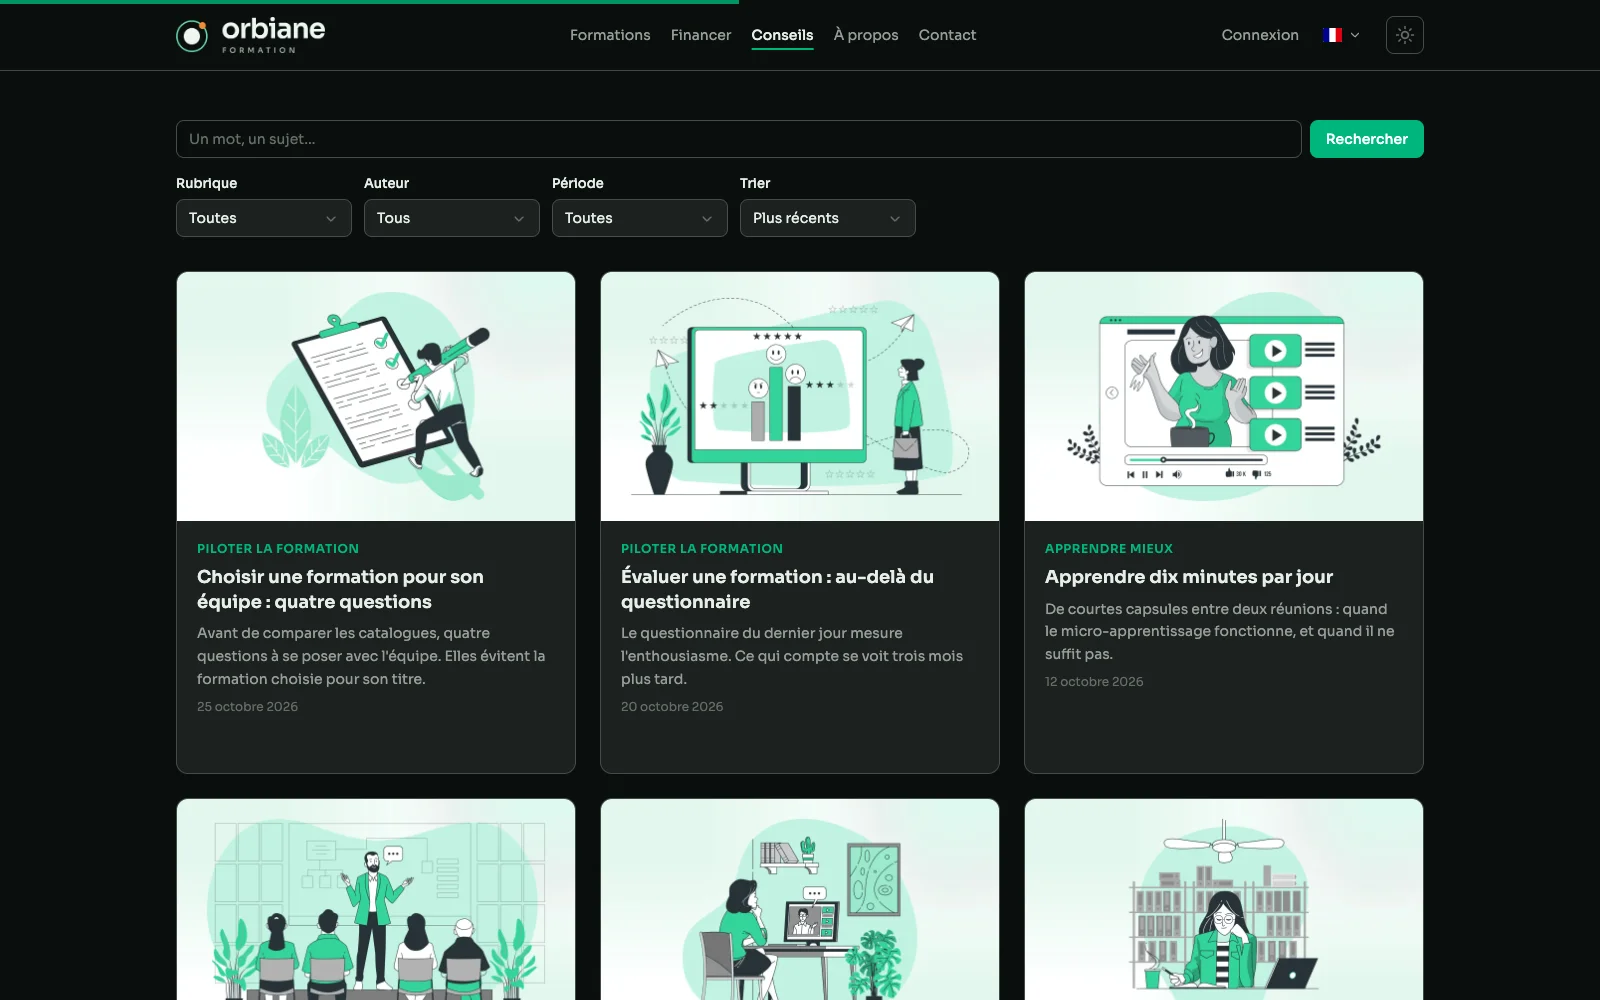This screenshot has height=1000, width=1600.
Task: Toggle the light/dark theme sun button
Action: [x=1404, y=35]
